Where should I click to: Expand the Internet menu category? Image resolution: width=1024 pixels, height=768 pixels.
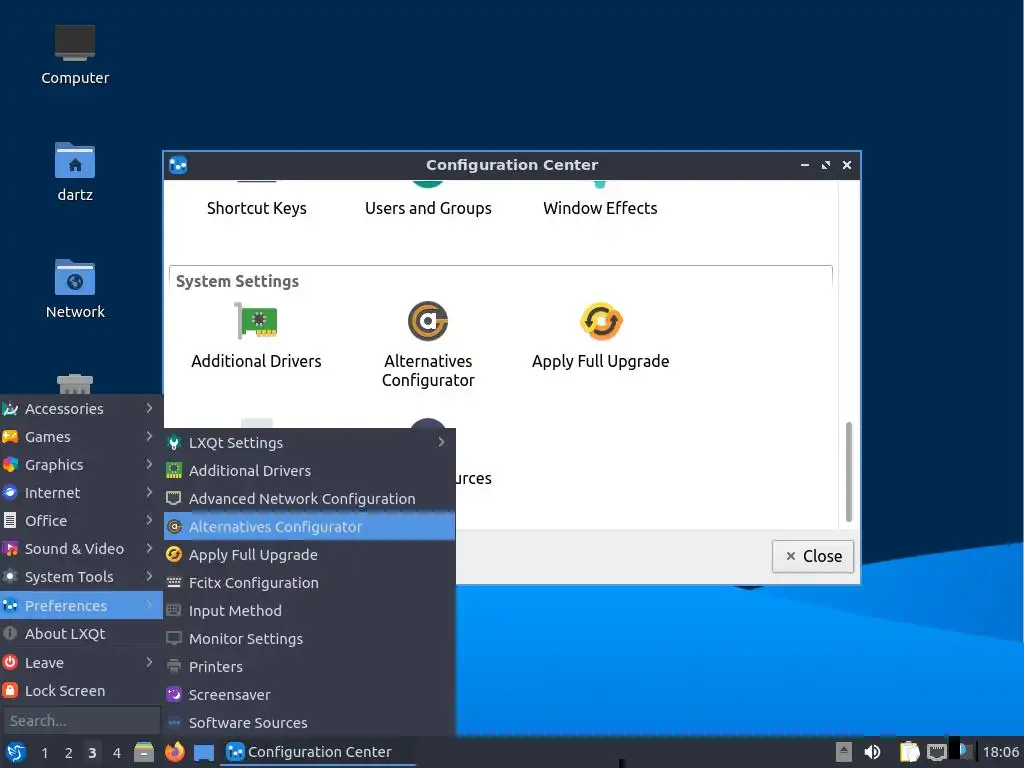[81, 493]
